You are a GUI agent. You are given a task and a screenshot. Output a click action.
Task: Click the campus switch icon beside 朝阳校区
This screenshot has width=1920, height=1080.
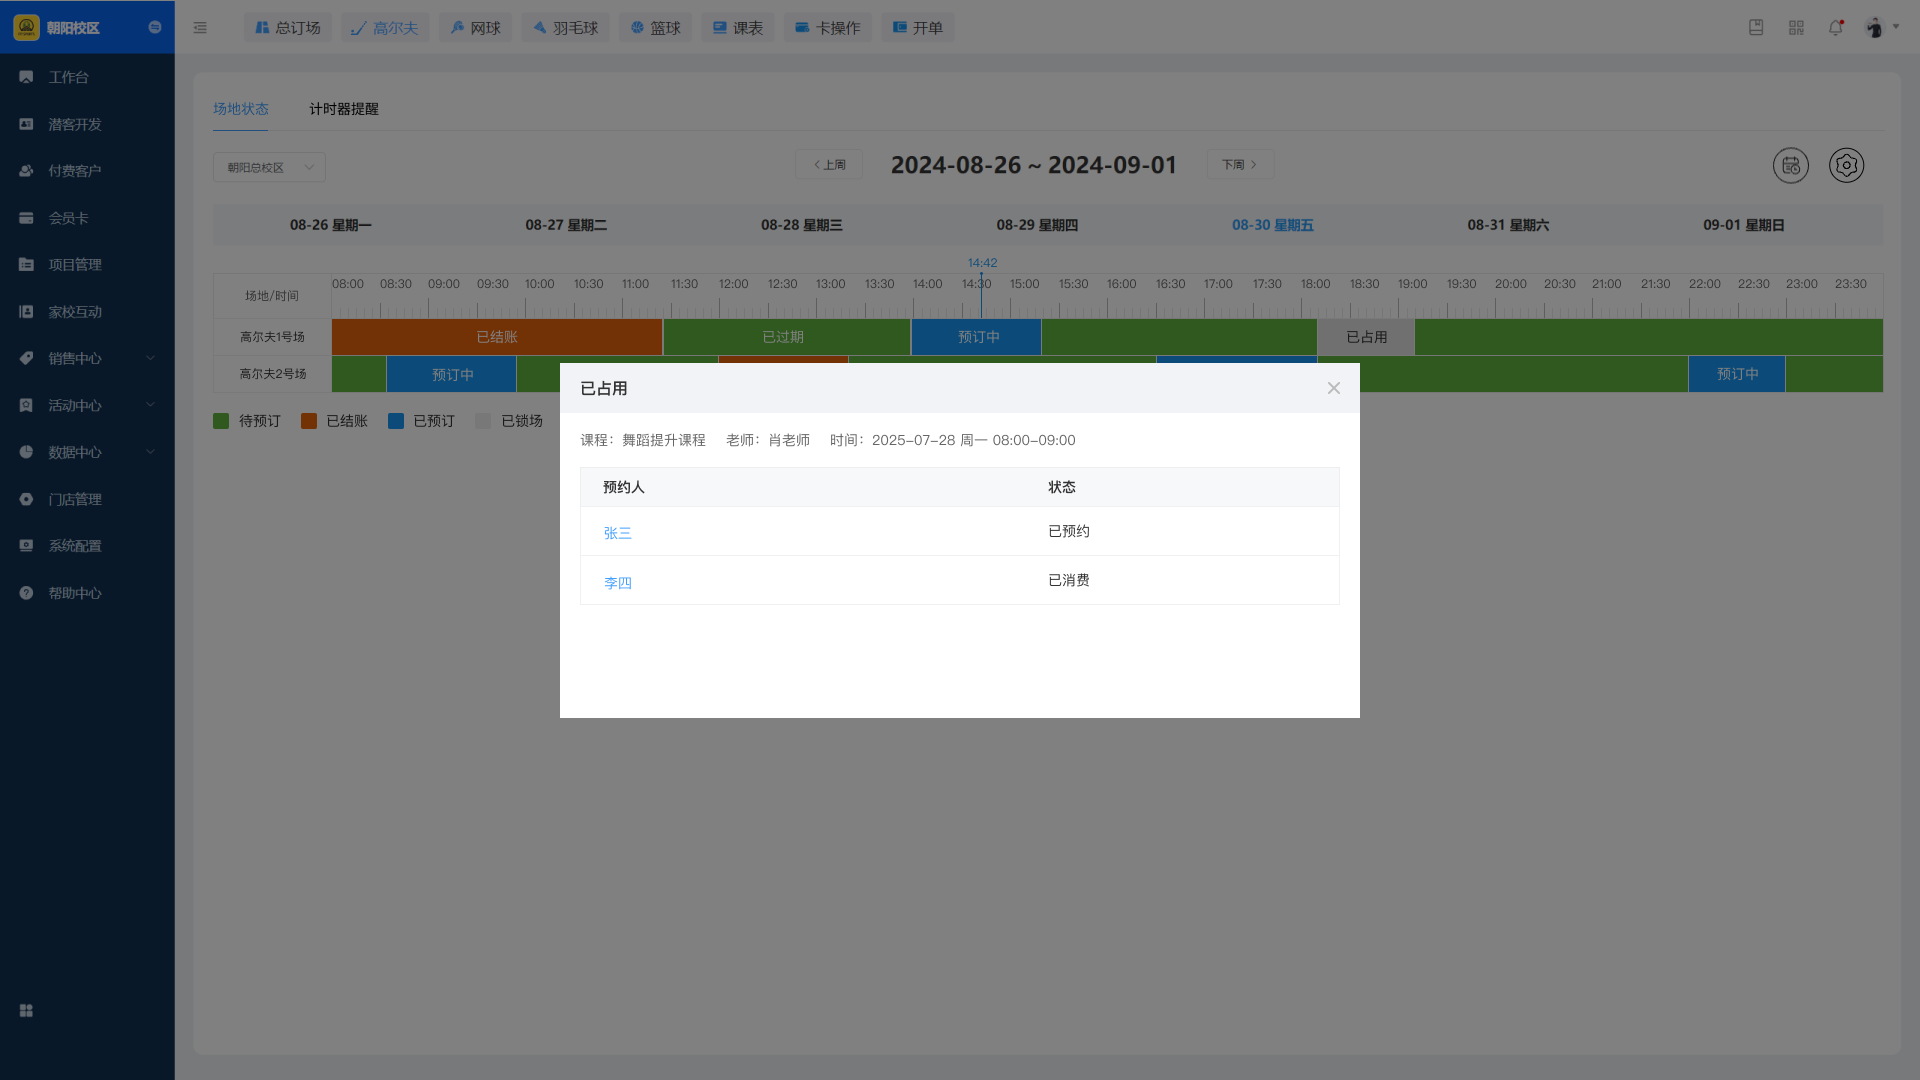pyautogui.click(x=155, y=28)
